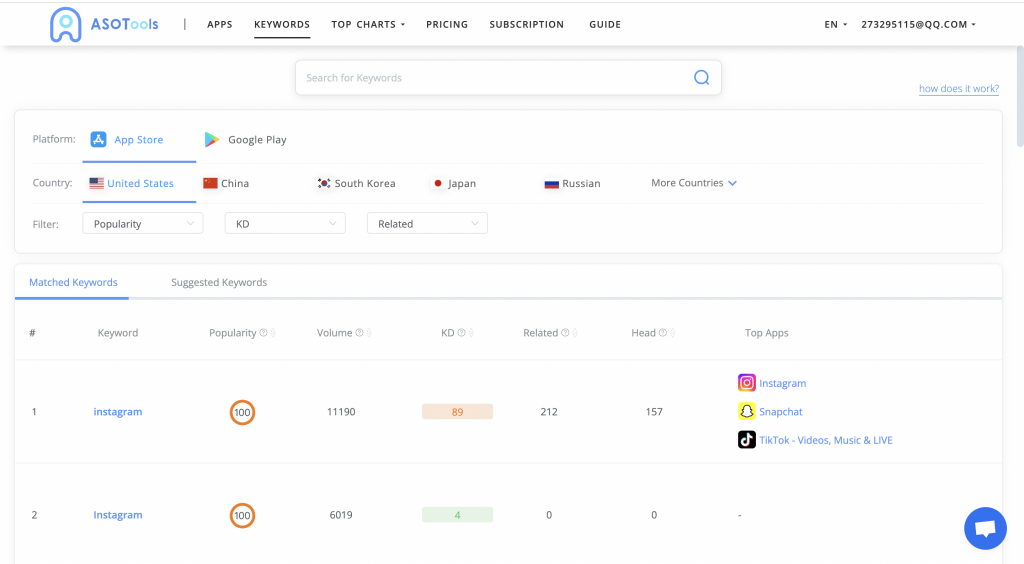Viewport: 1024px width, 564px height.
Task: Click the search magnifier icon
Action: [701, 78]
